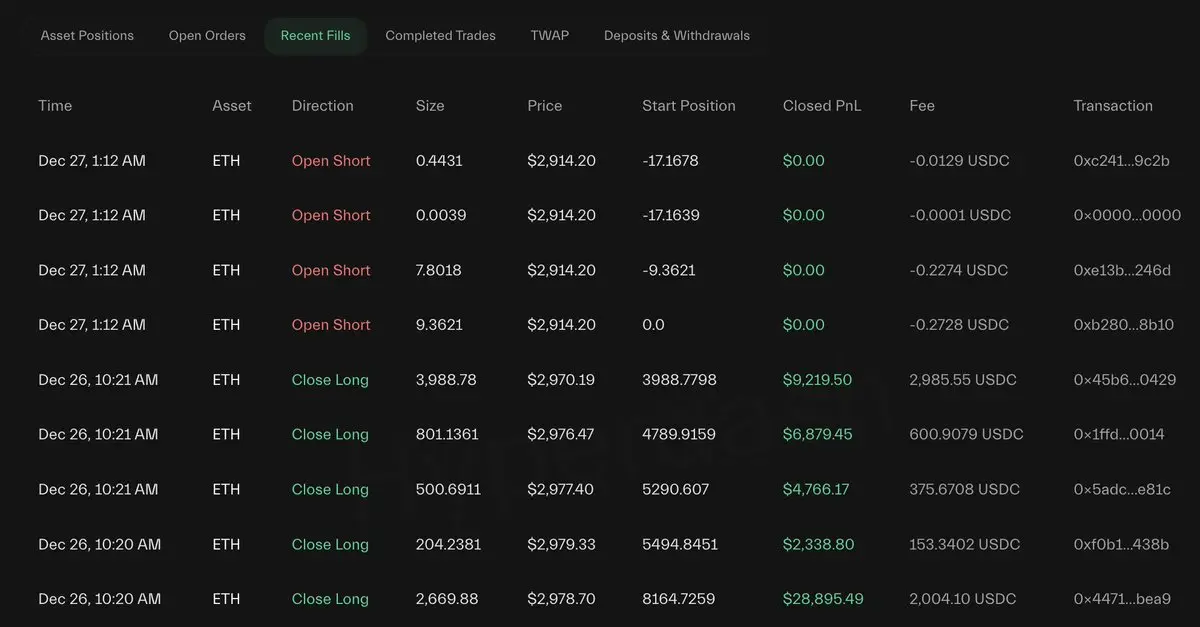Open transaction 0x5adc...e81c
The height and width of the screenshot is (627, 1200).
click(x=1122, y=489)
